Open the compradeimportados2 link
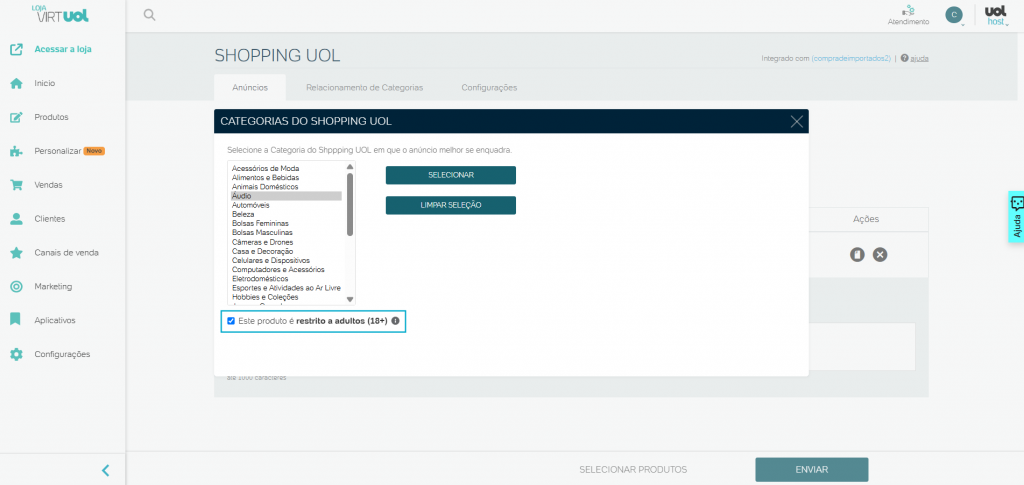Screen dimensions: 1024x485 click(851, 58)
